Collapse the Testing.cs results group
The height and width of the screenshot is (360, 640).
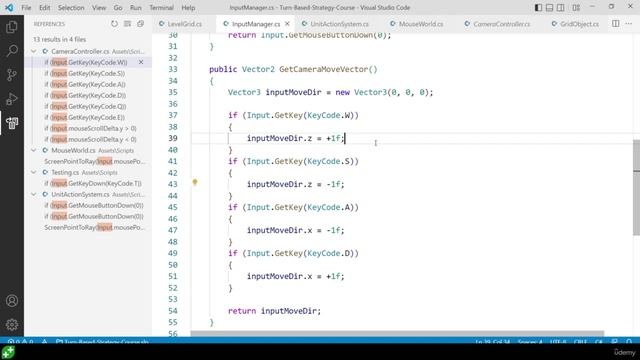pos(34,172)
